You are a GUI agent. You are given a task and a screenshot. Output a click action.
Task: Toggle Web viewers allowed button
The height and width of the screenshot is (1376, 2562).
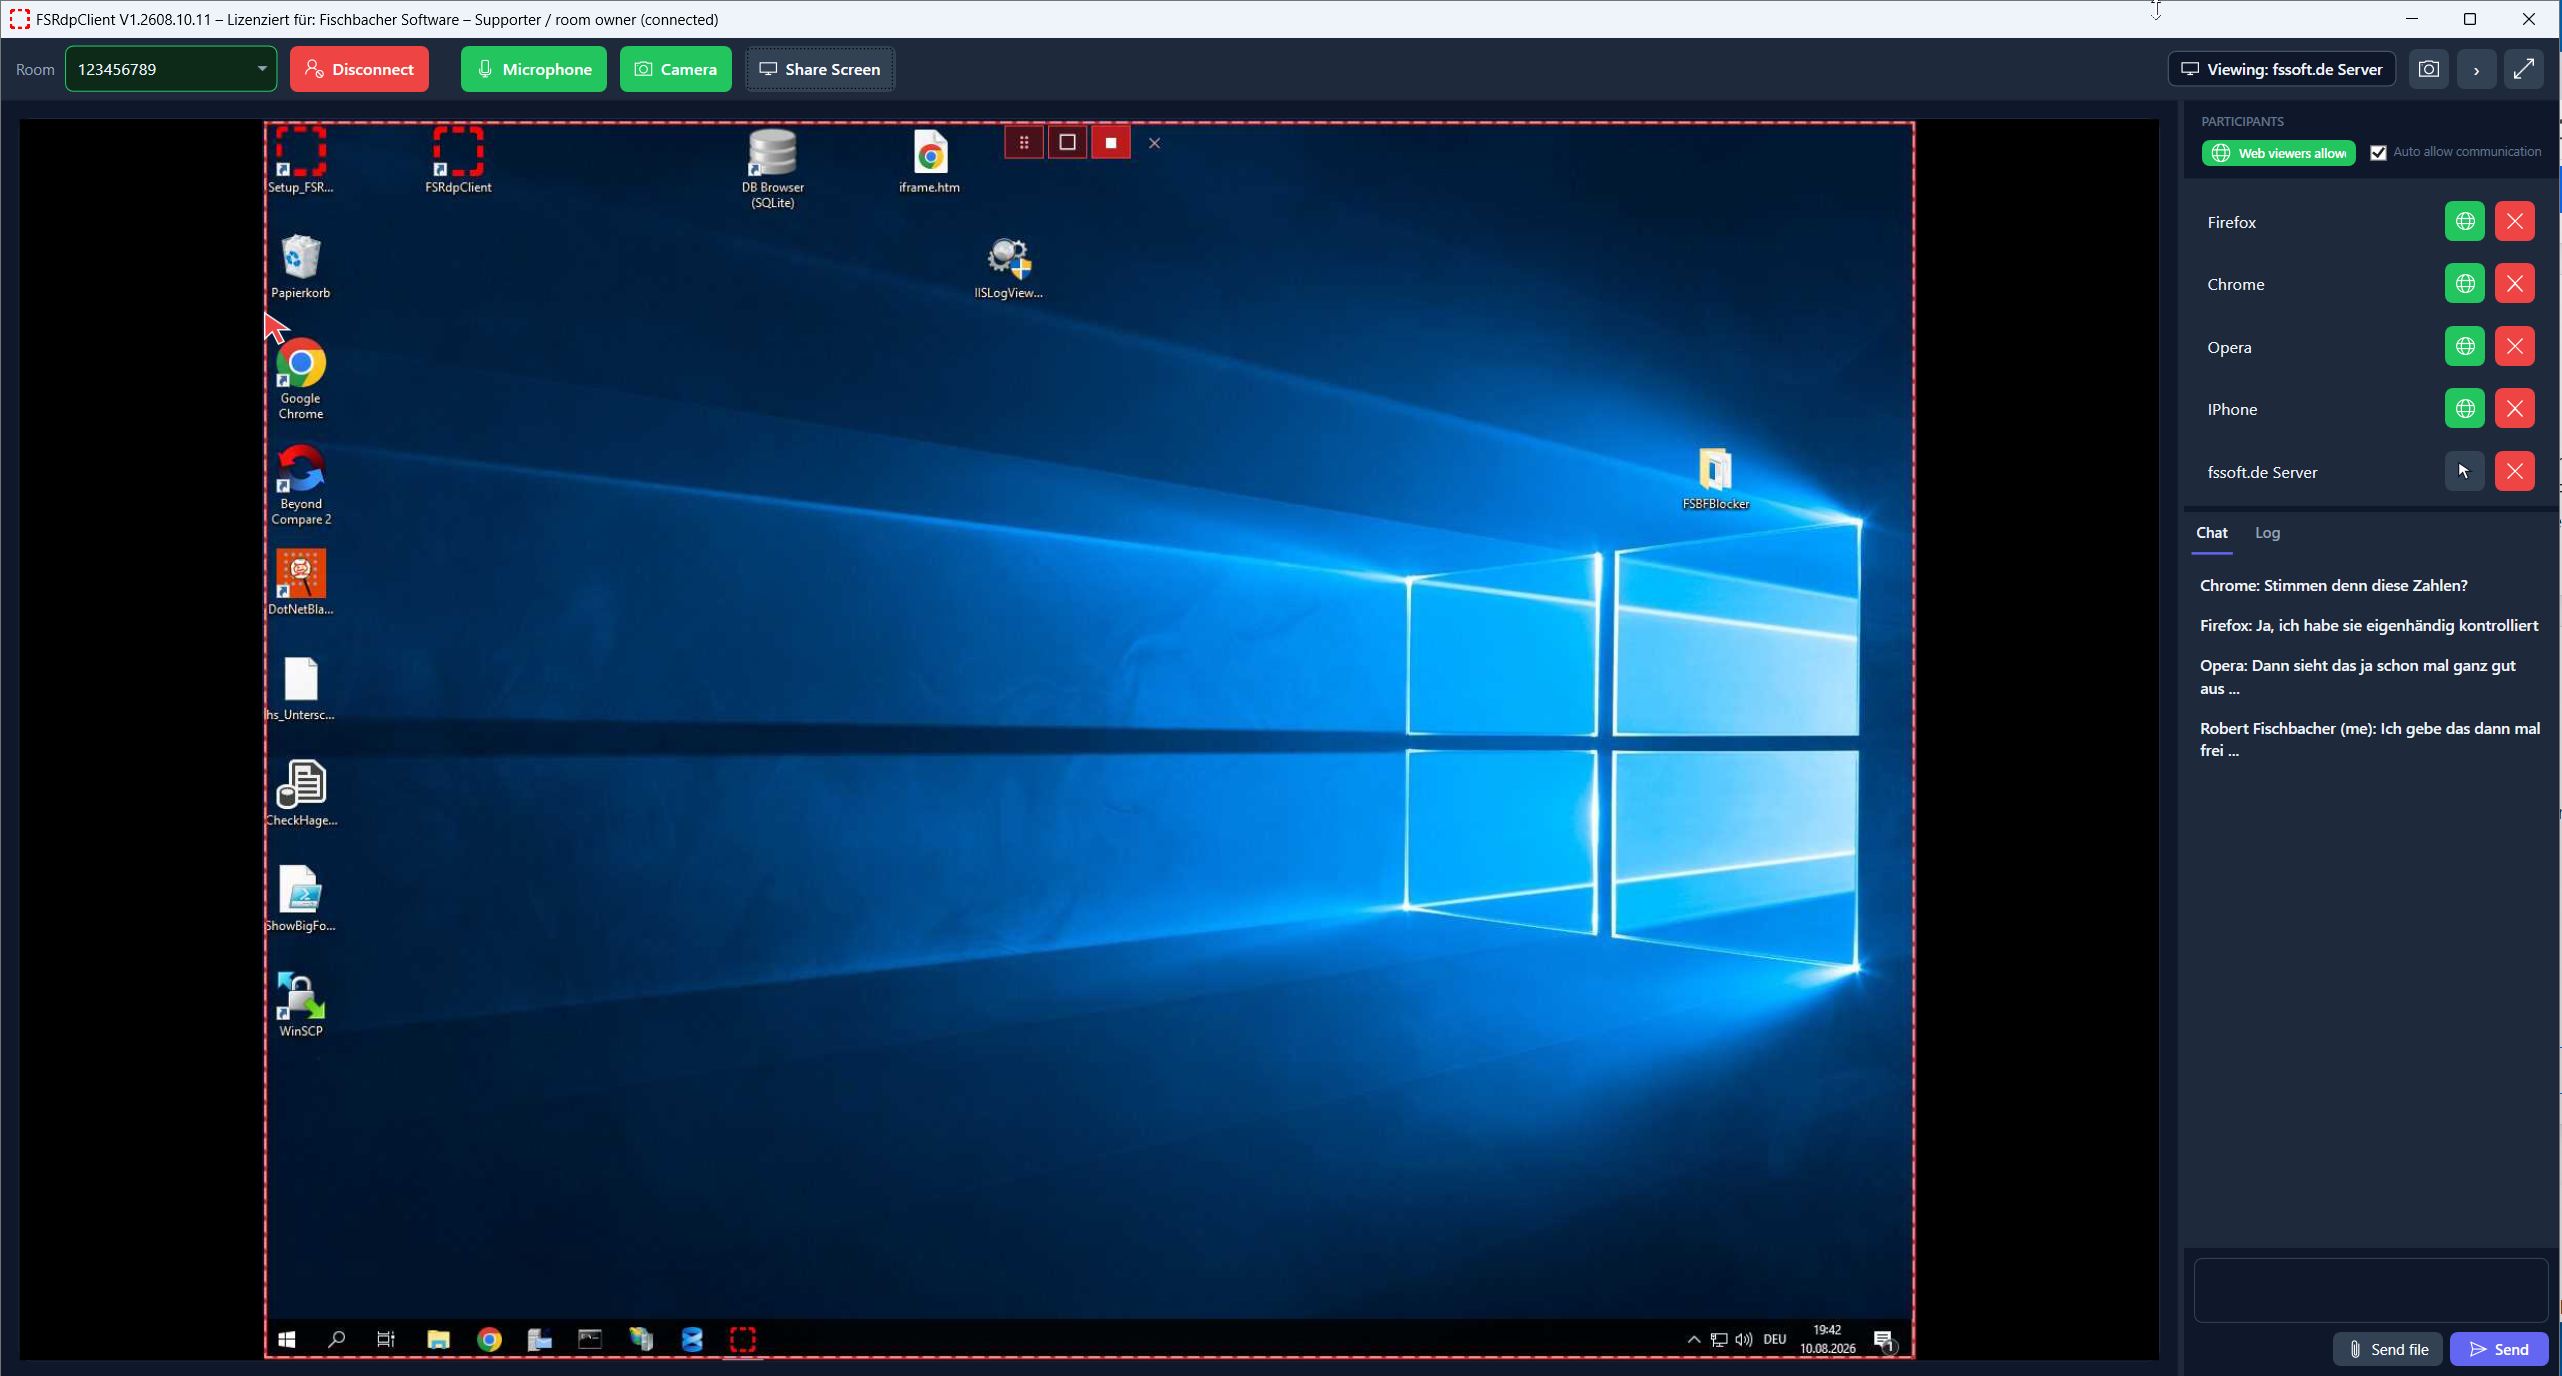[x=2278, y=153]
